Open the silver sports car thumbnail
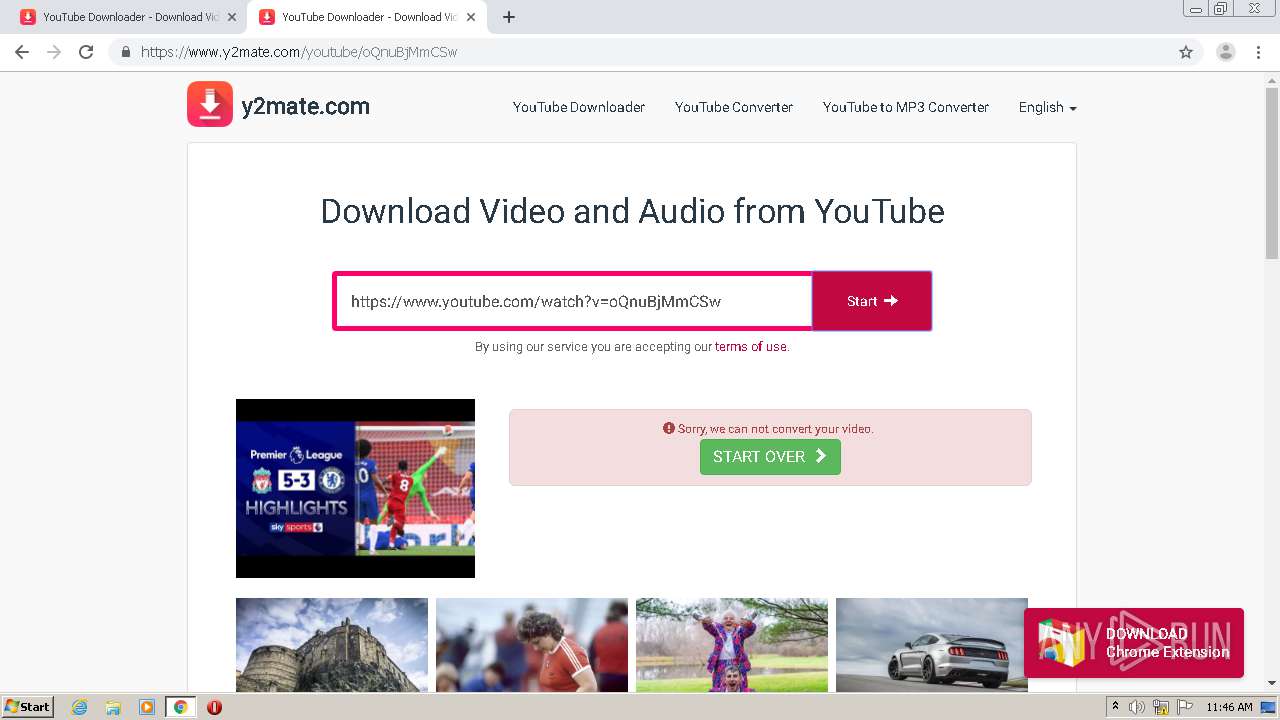Screen dimensions: 1280x720 click(932, 645)
